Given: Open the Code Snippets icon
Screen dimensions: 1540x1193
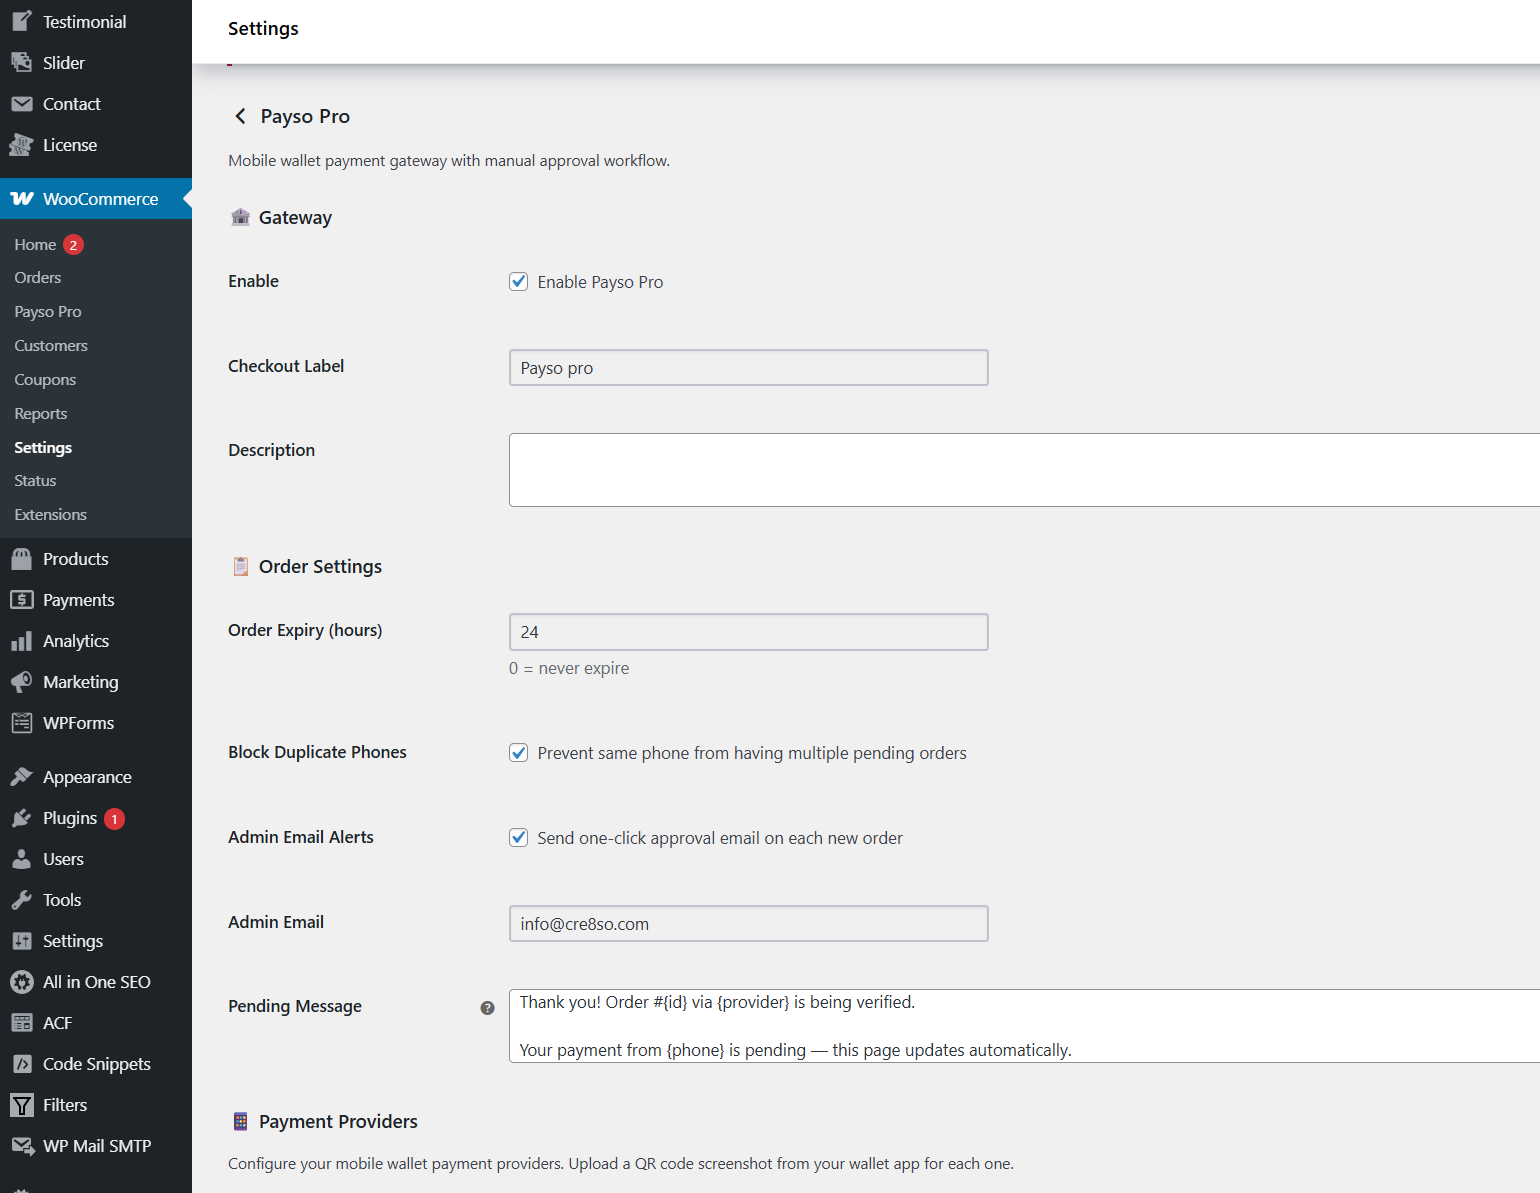Looking at the screenshot, I should (x=22, y=1063).
